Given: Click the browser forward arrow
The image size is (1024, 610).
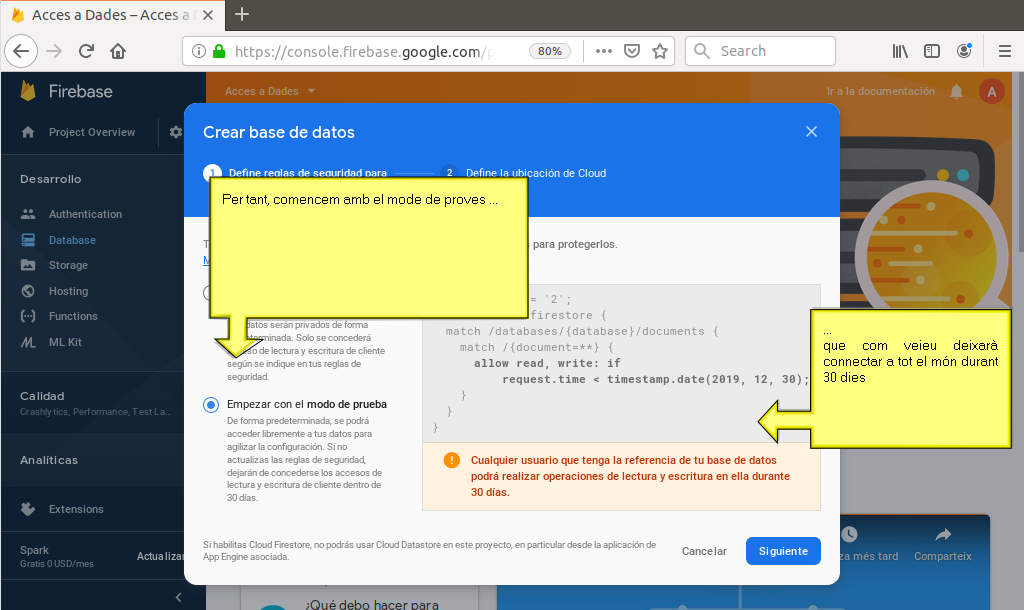Looking at the screenshot, I should [54, 51].
